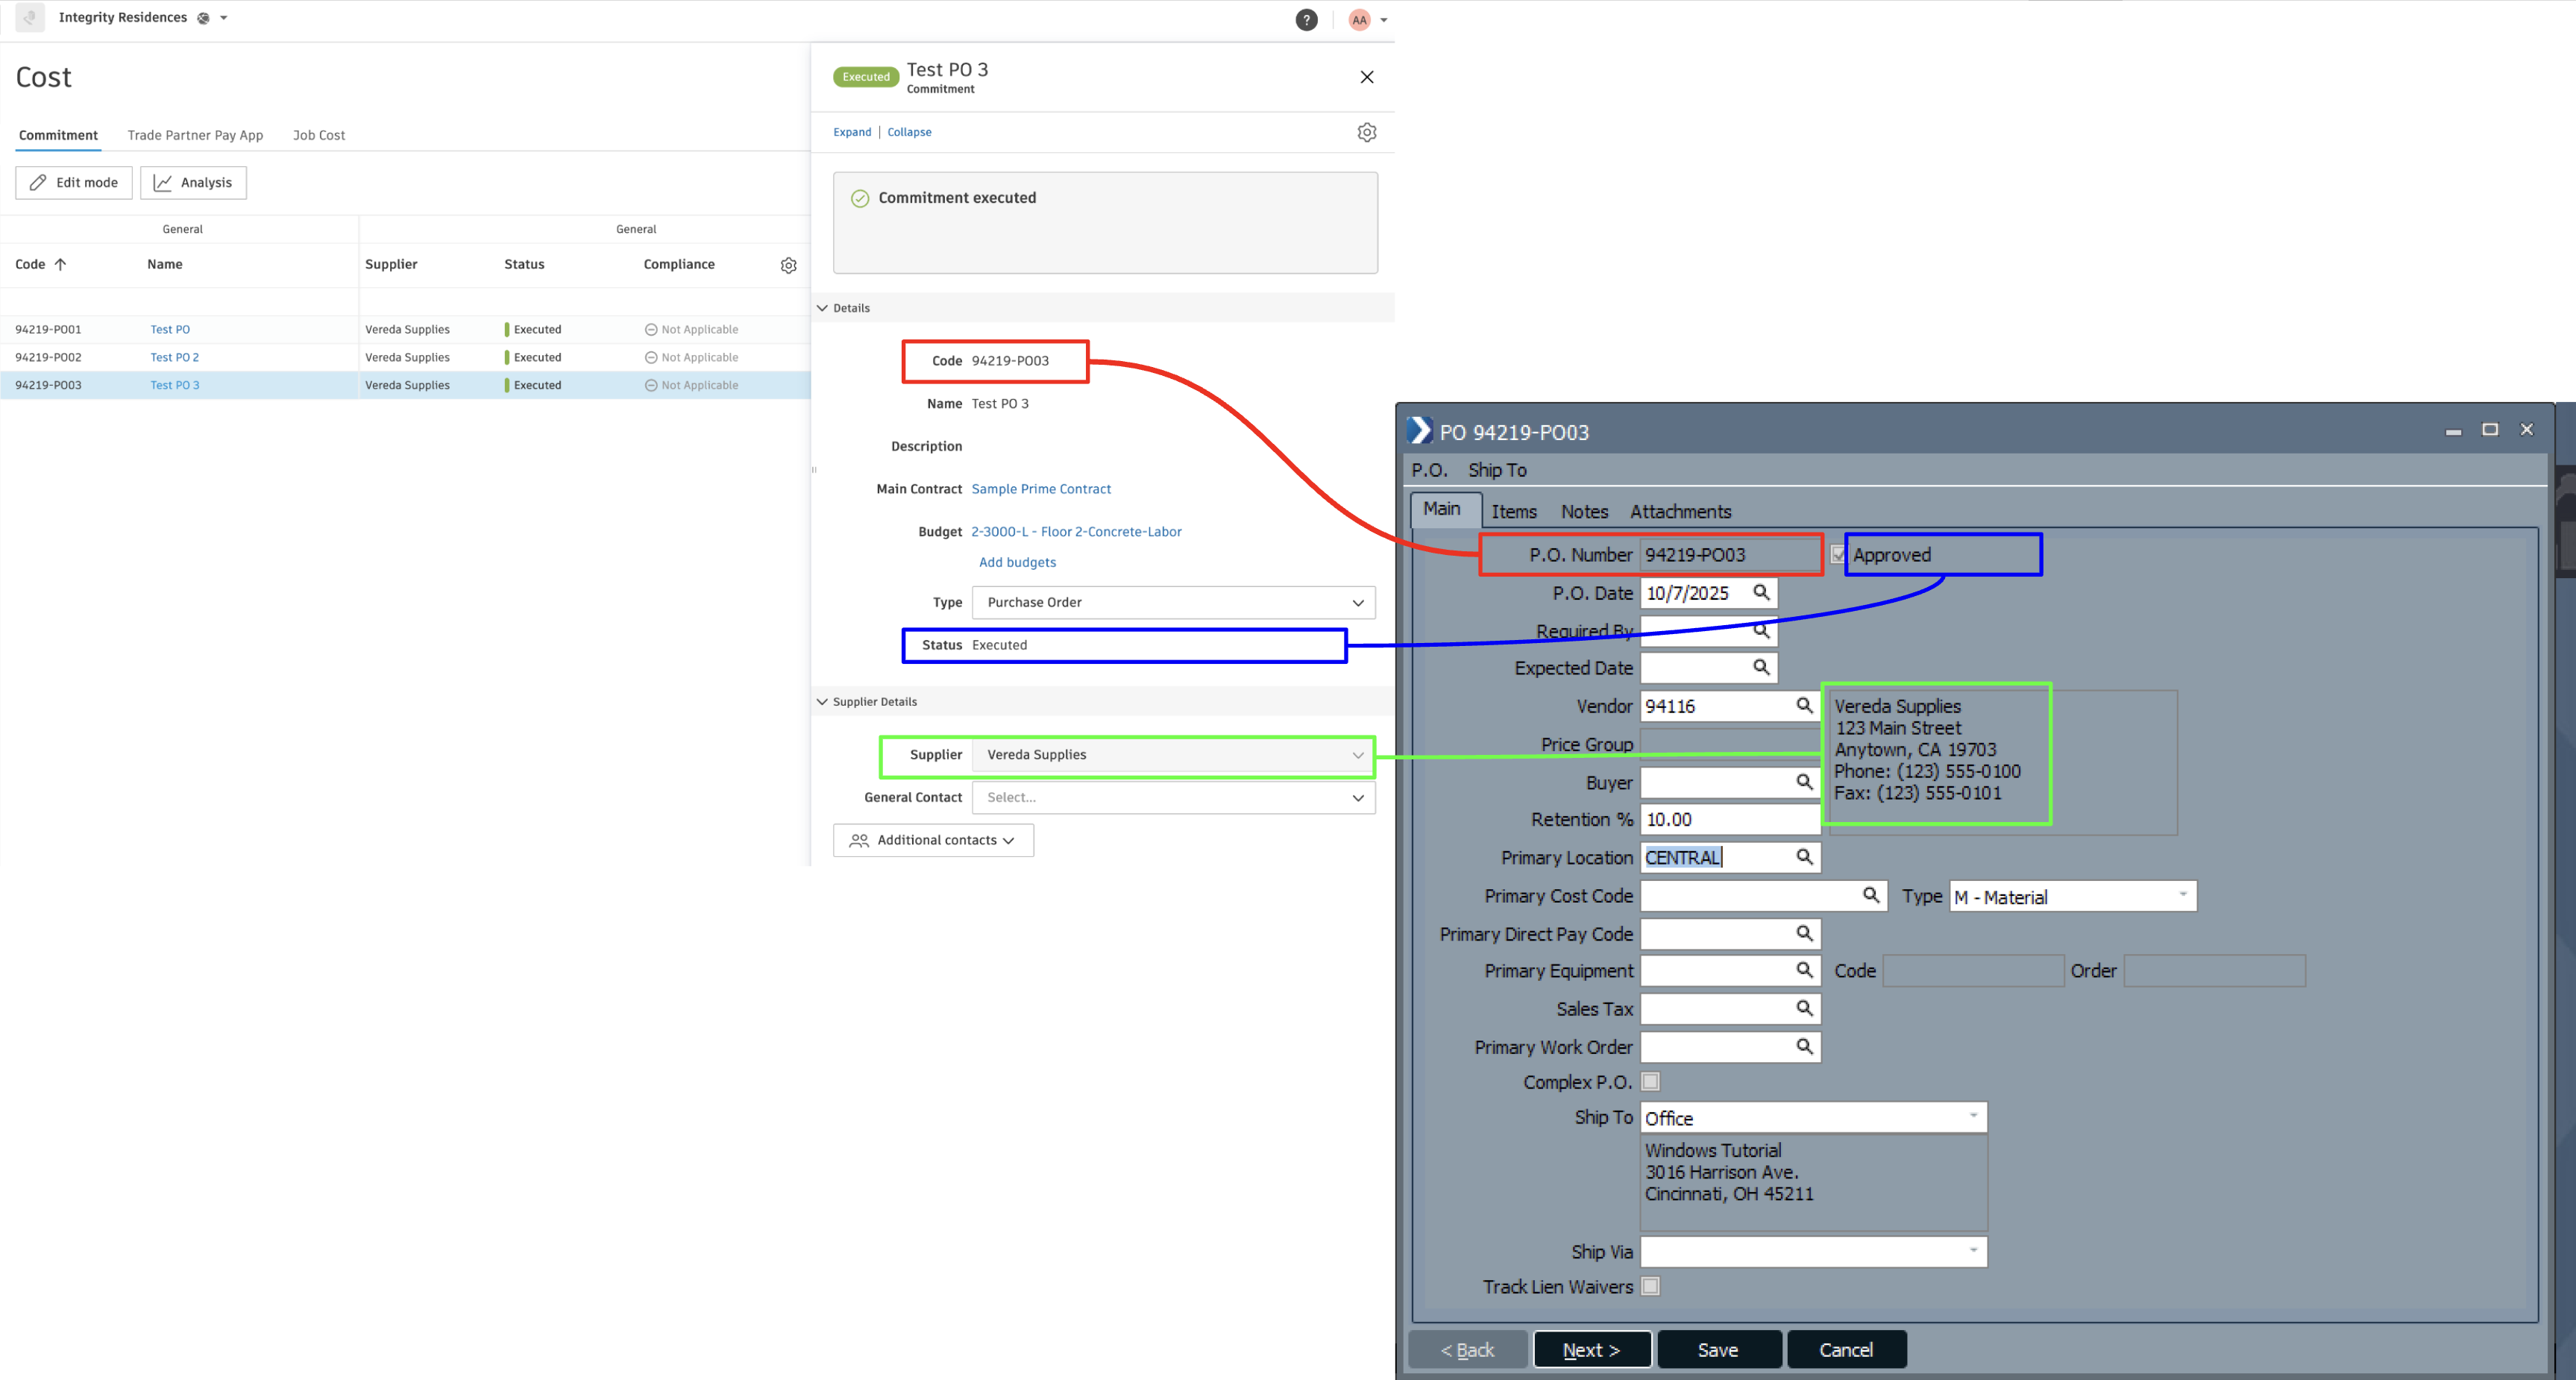The image size is (2576, 1380).
Task: Click the Save button
Action: click(x=1719, y=1349)
